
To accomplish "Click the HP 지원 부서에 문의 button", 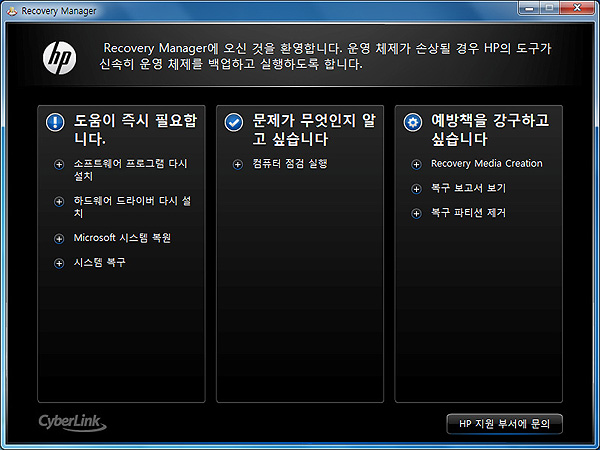I will (504, 424).
